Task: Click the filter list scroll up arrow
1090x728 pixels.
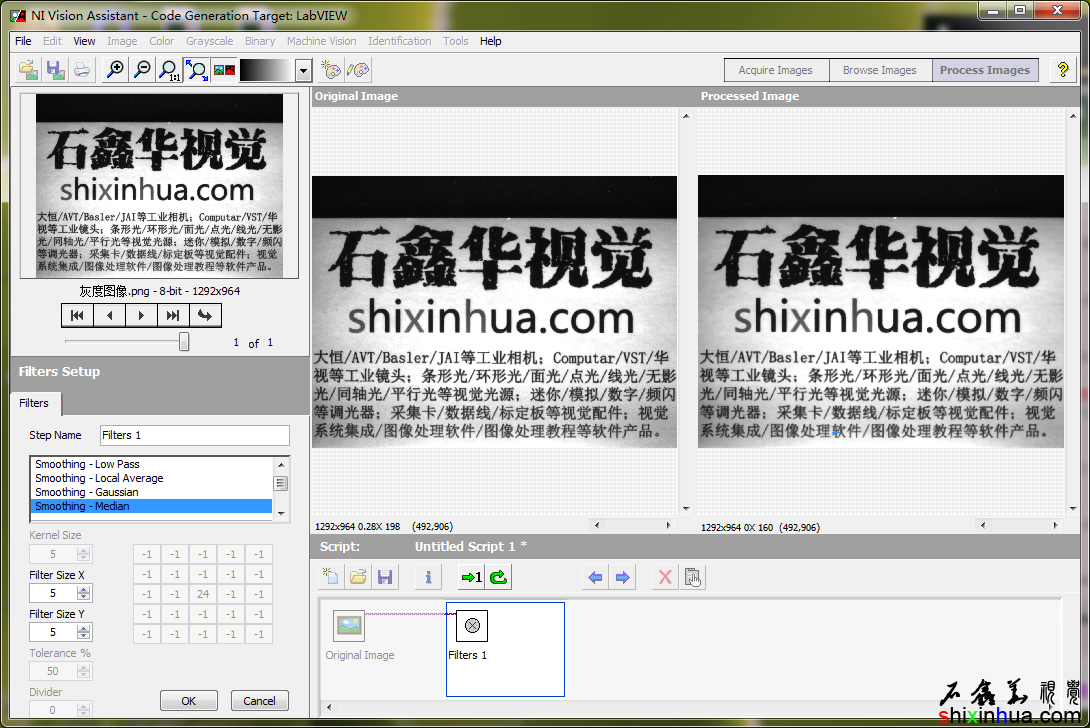Action: tap(281, 464)
